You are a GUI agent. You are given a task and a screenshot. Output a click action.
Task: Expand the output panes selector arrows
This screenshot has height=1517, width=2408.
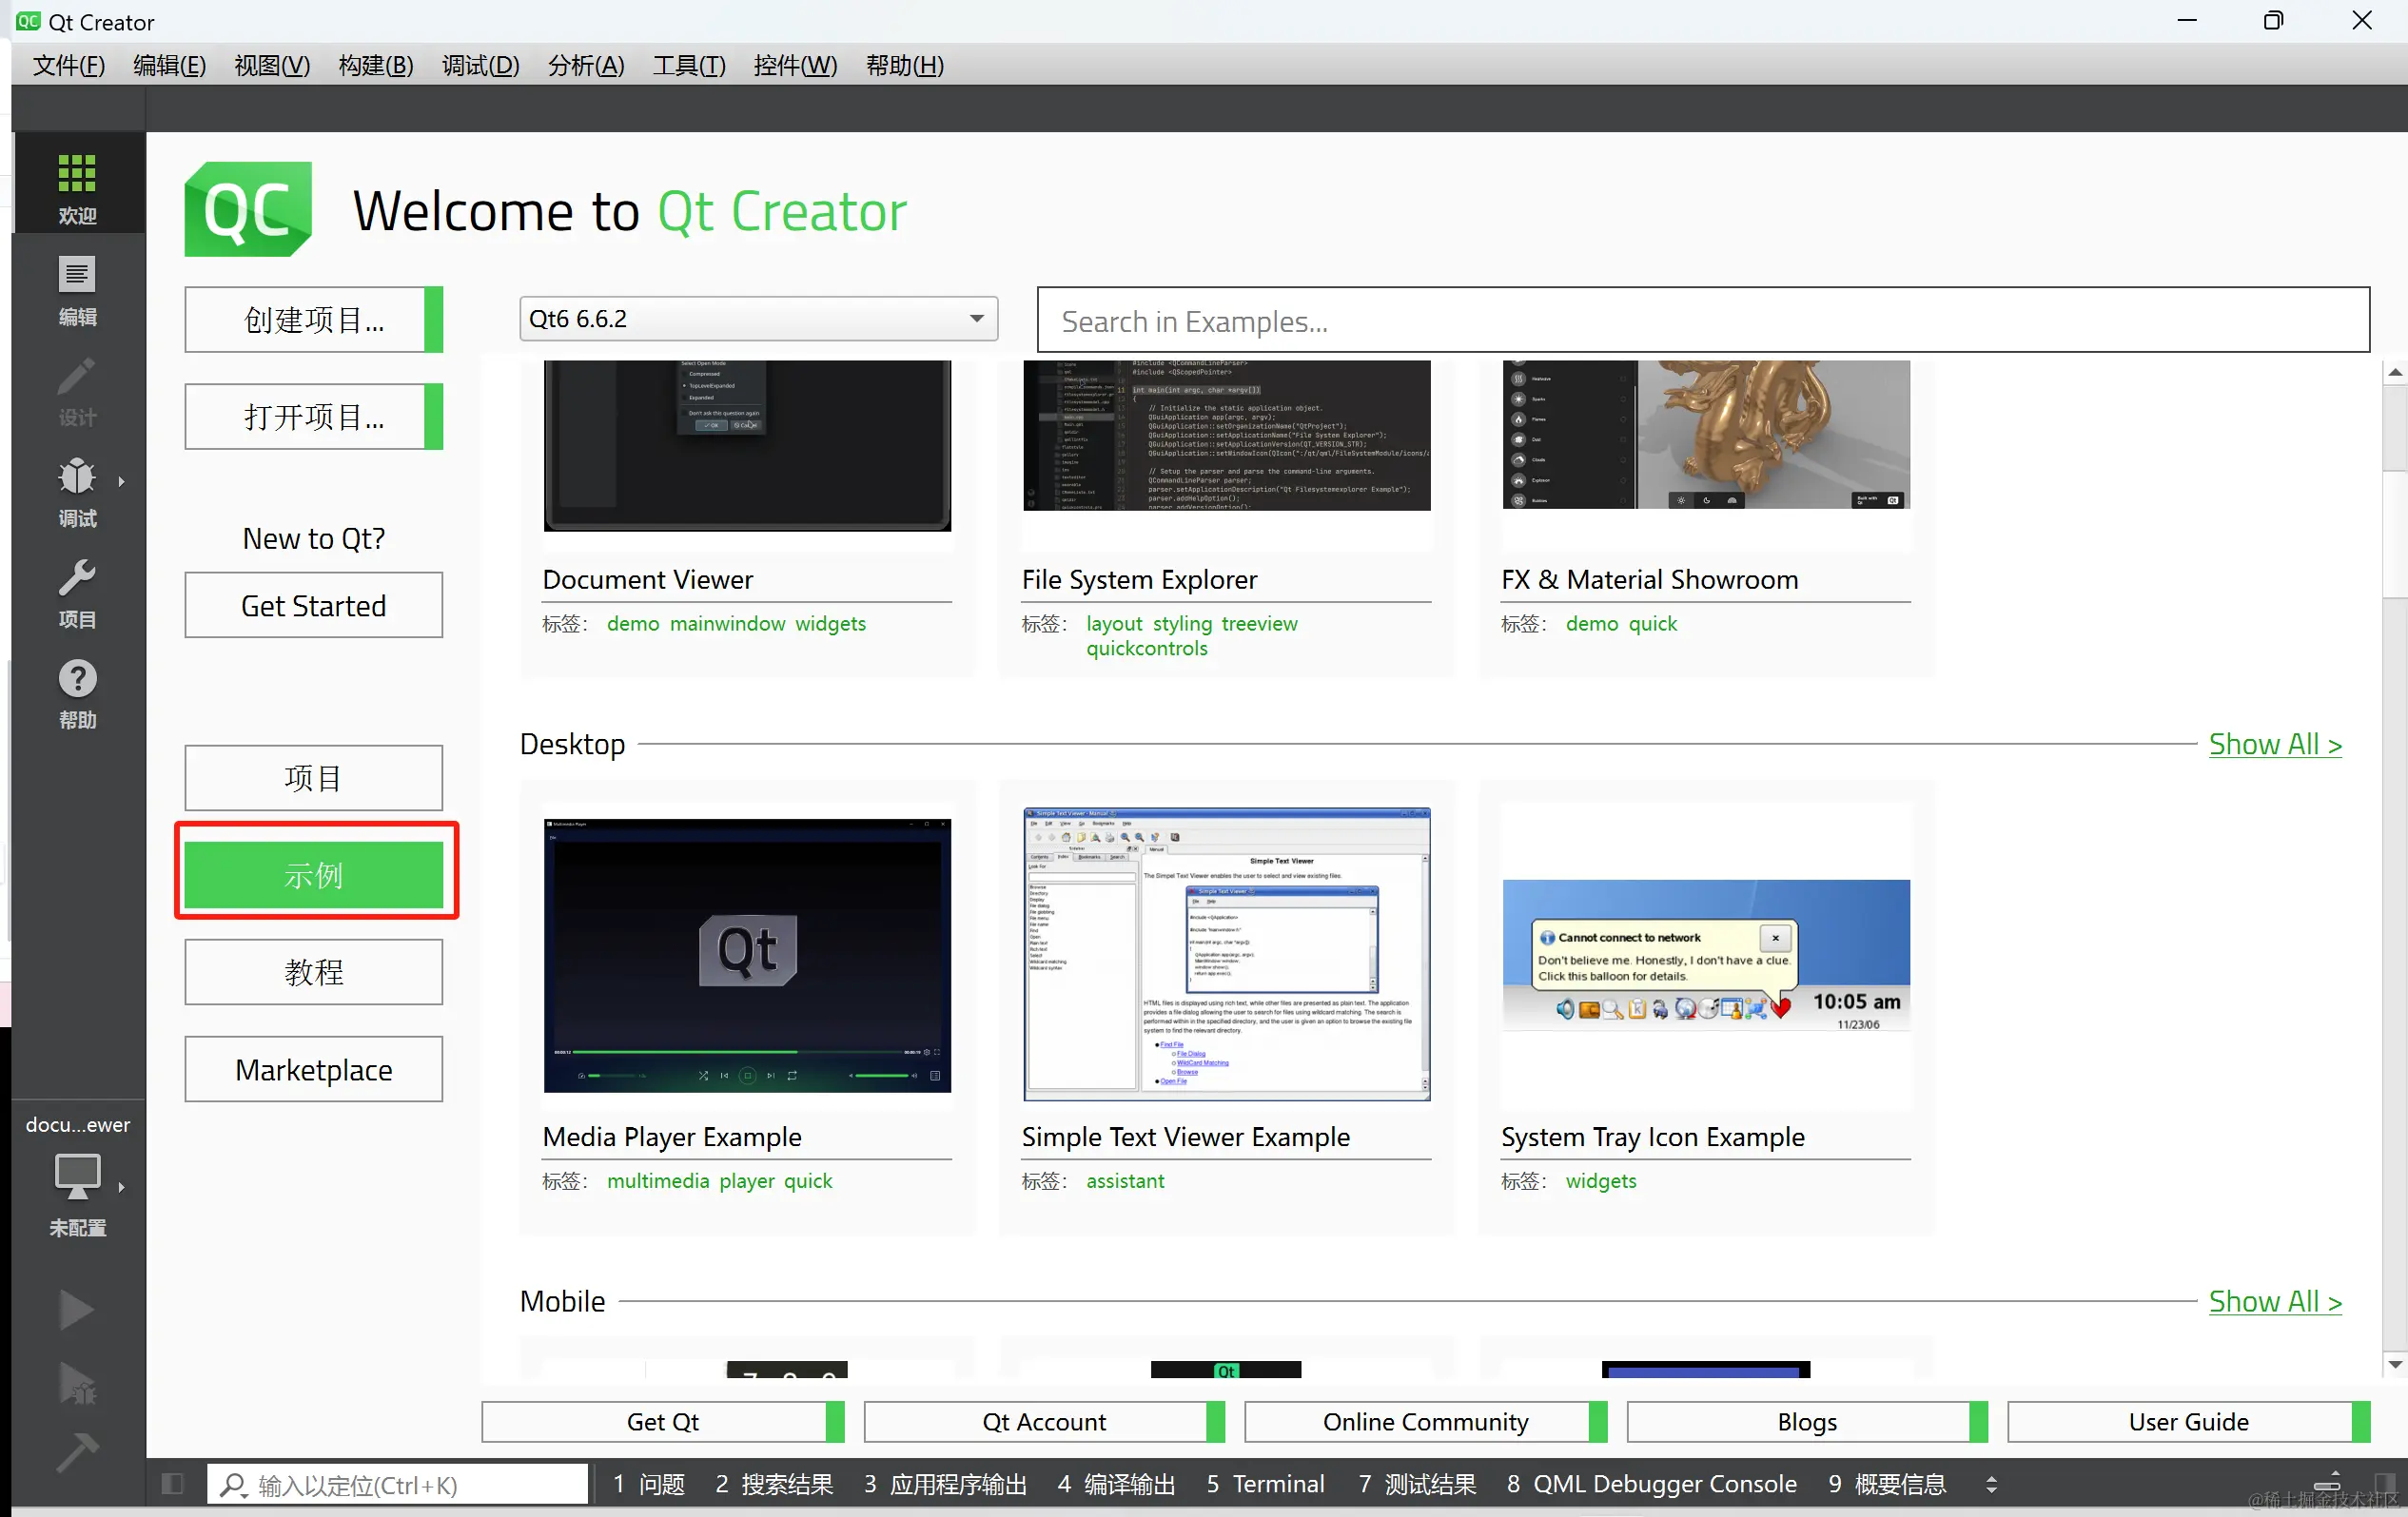coord(1991,1484)
